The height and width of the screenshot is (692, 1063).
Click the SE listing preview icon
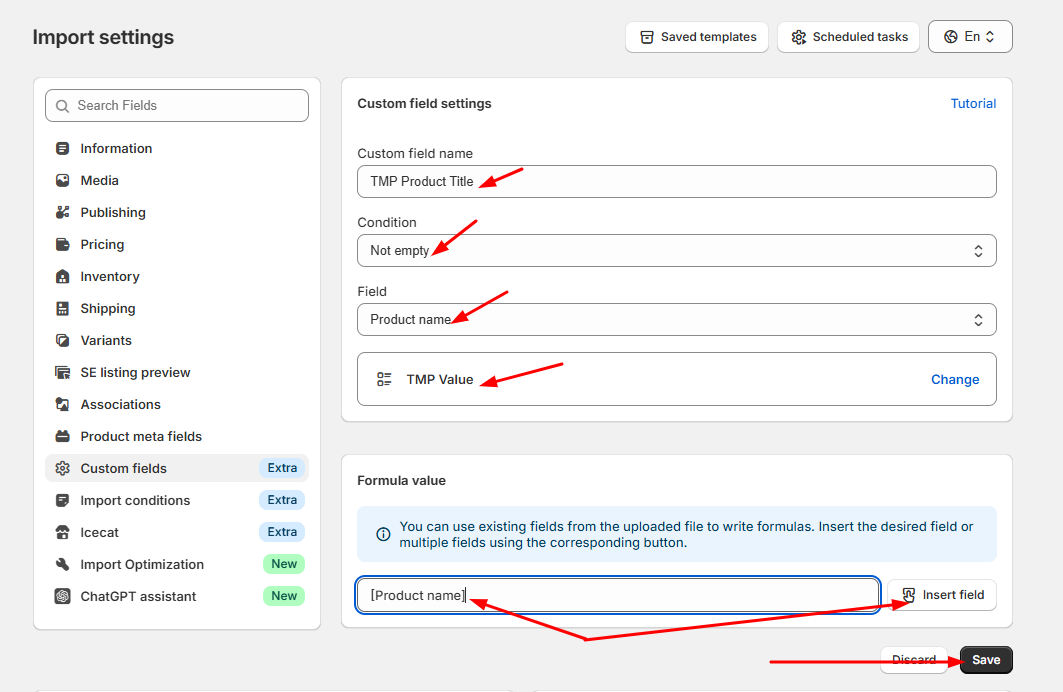coord(62,372)
